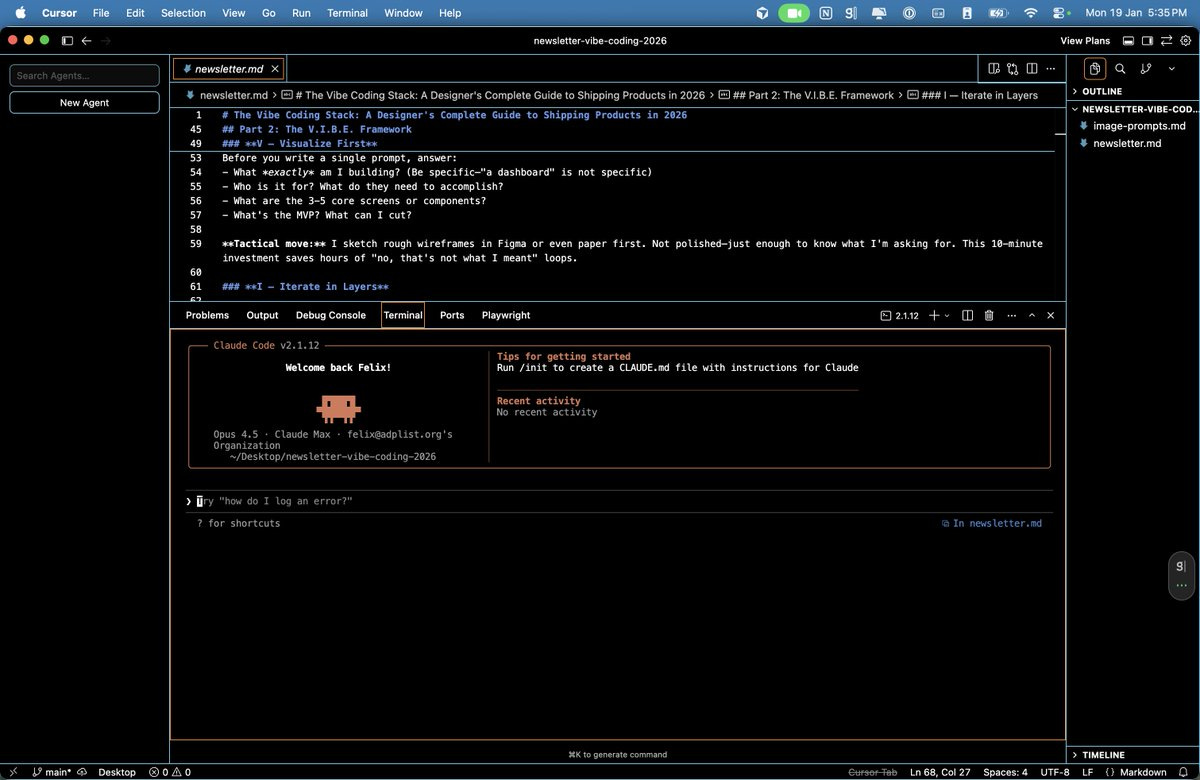Toggle the bottom panel layout icon

point(1128,41)
